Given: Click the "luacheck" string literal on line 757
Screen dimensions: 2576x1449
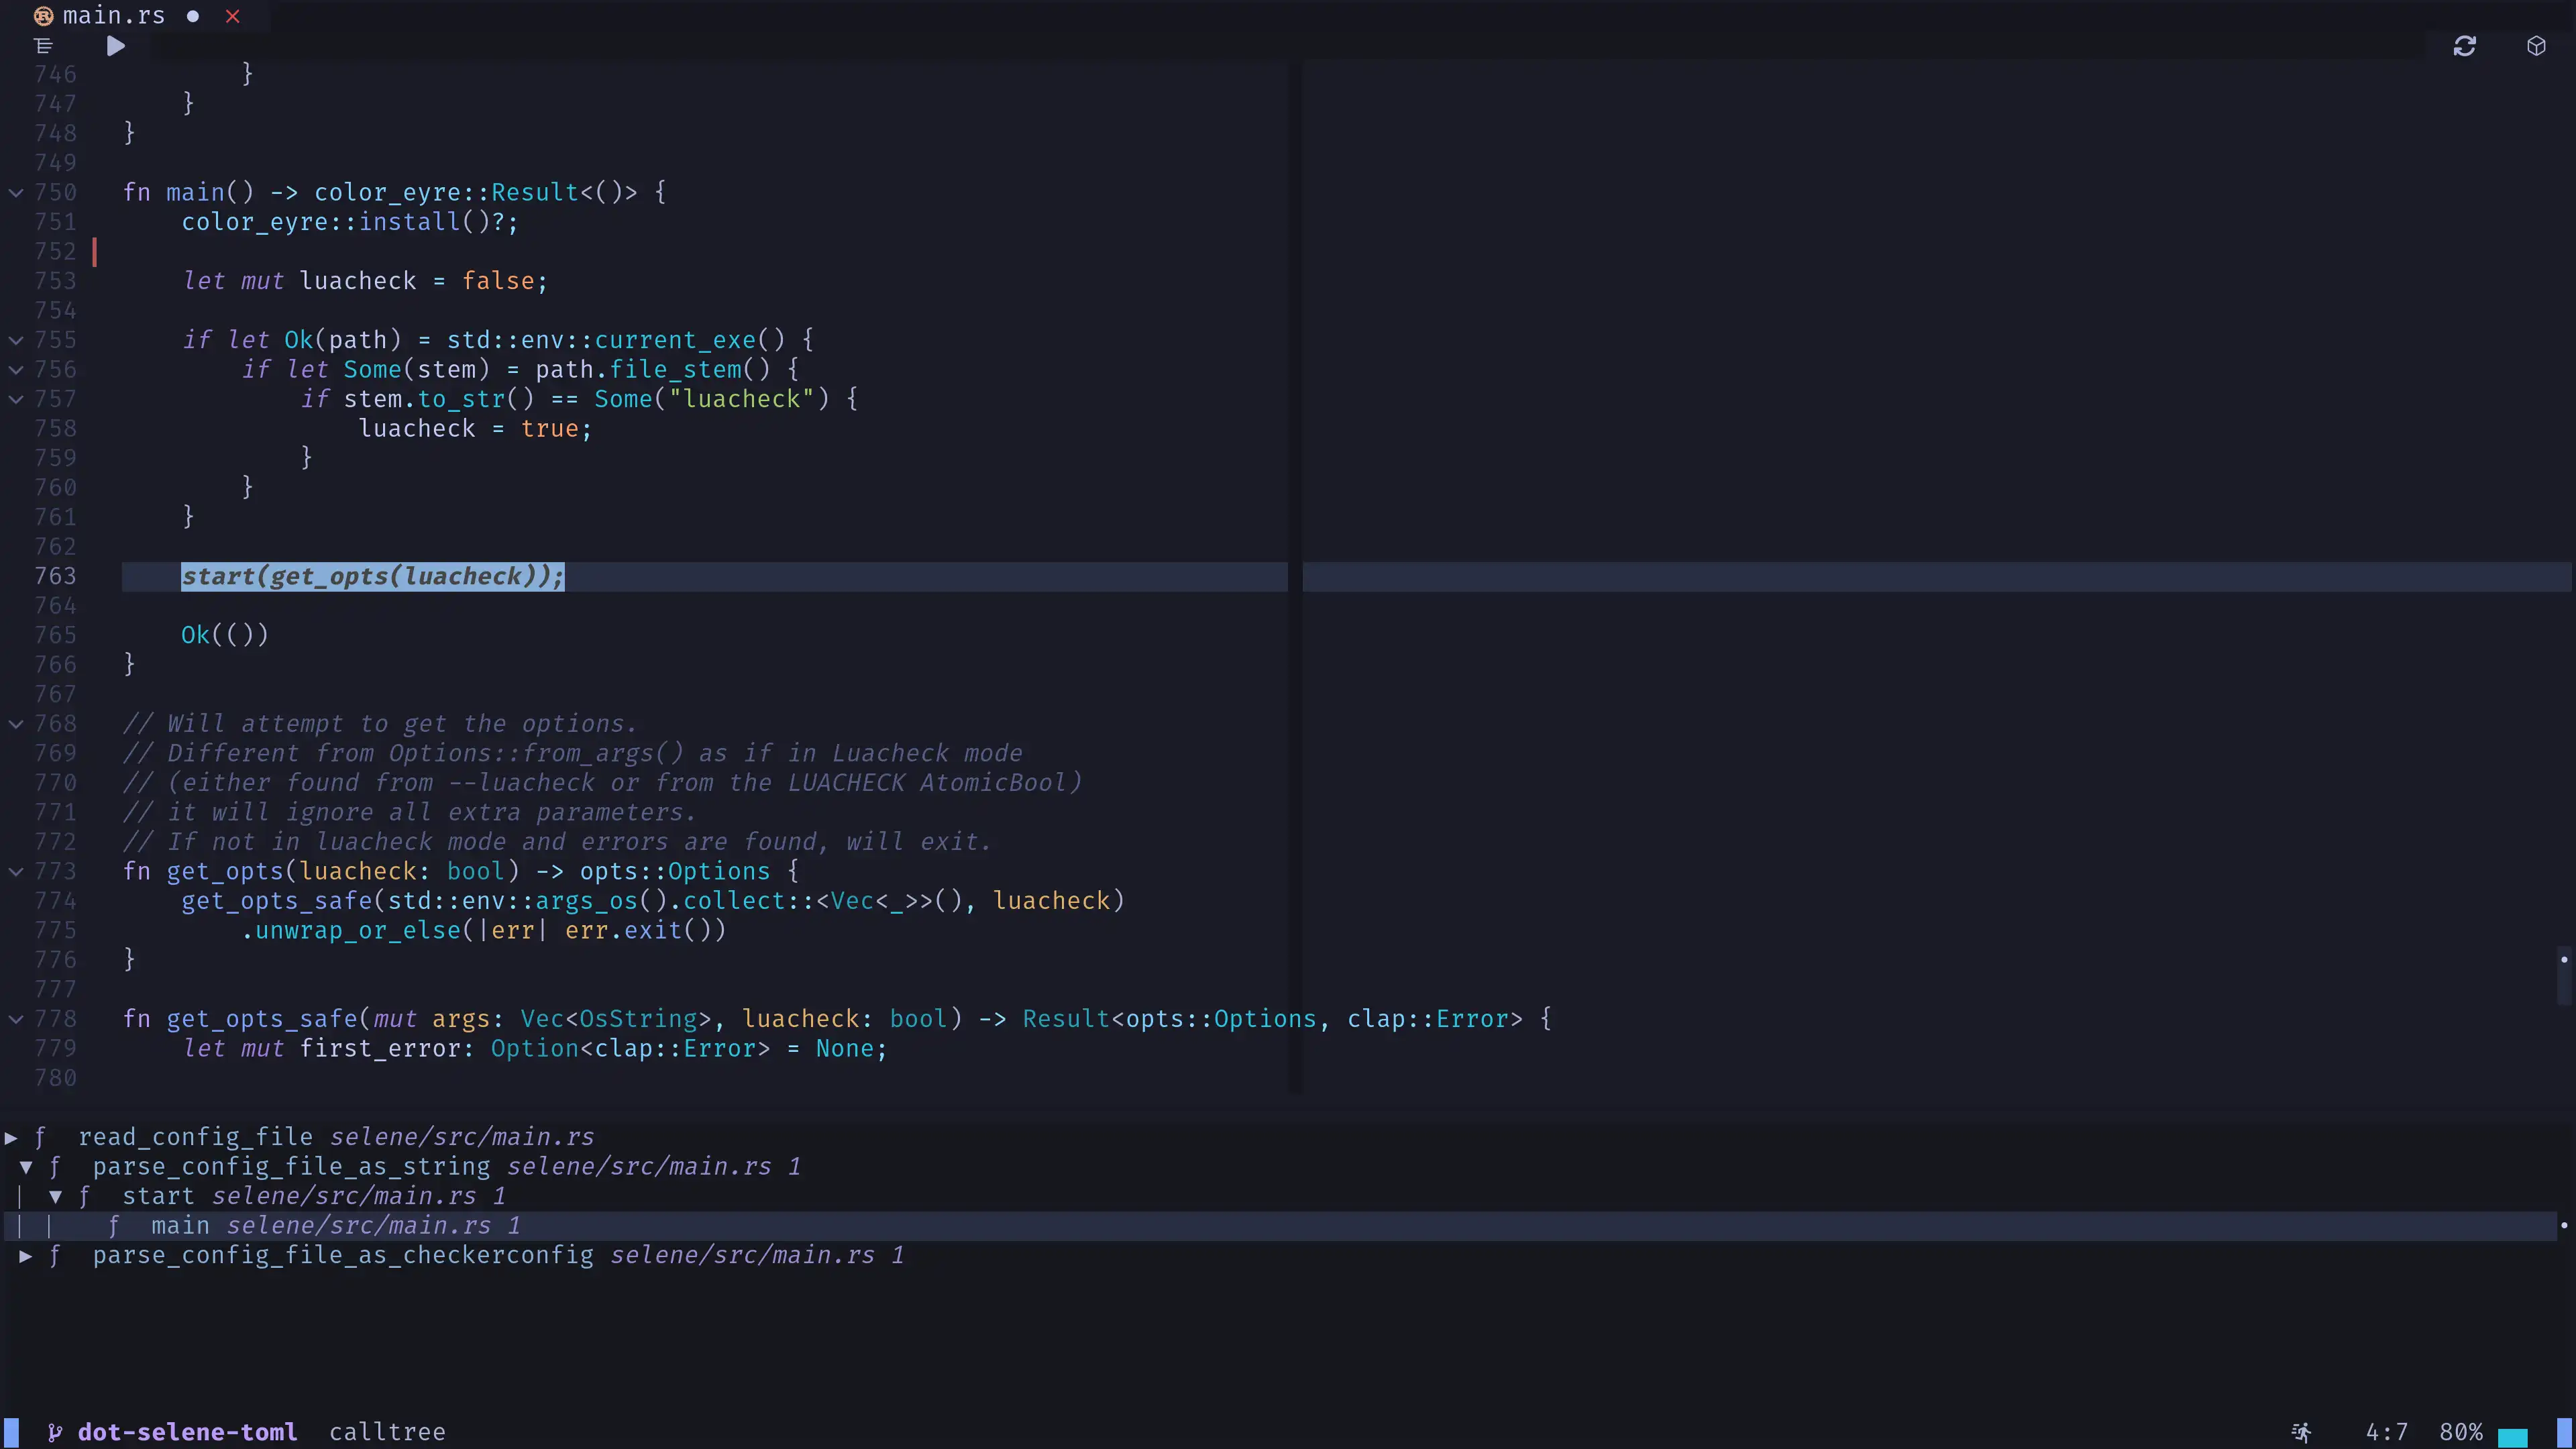Looking at the screenshot, I should [742, 399].
